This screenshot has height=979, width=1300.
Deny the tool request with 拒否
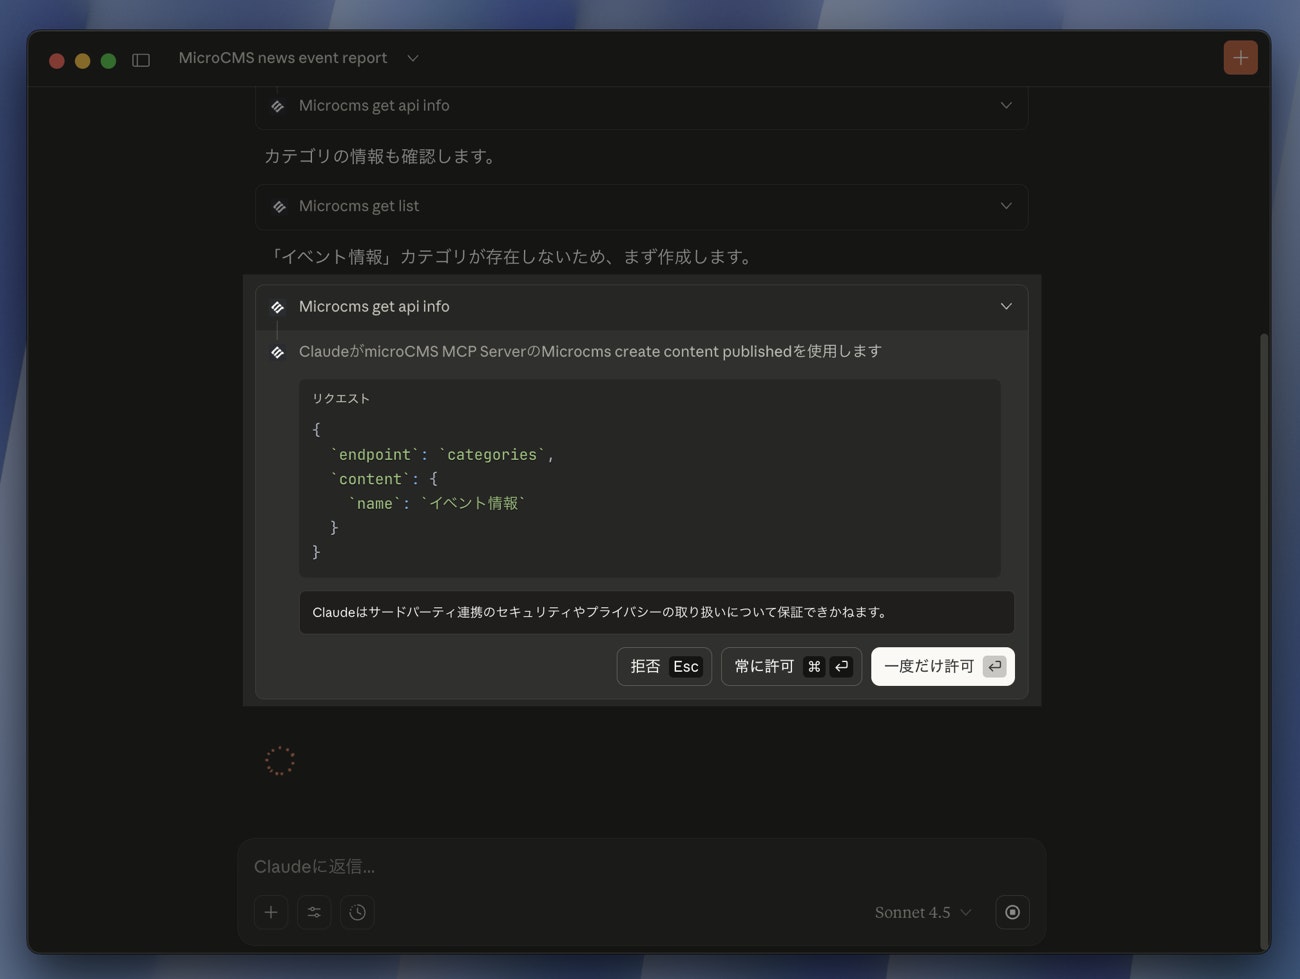[663, 666]
